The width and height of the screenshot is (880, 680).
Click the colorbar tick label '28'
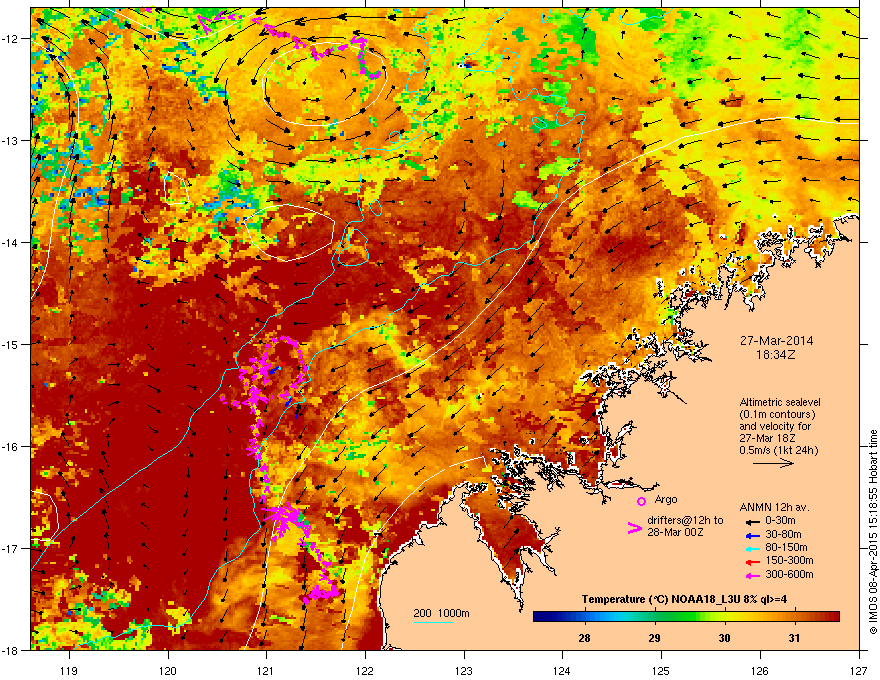coord(584,638)
